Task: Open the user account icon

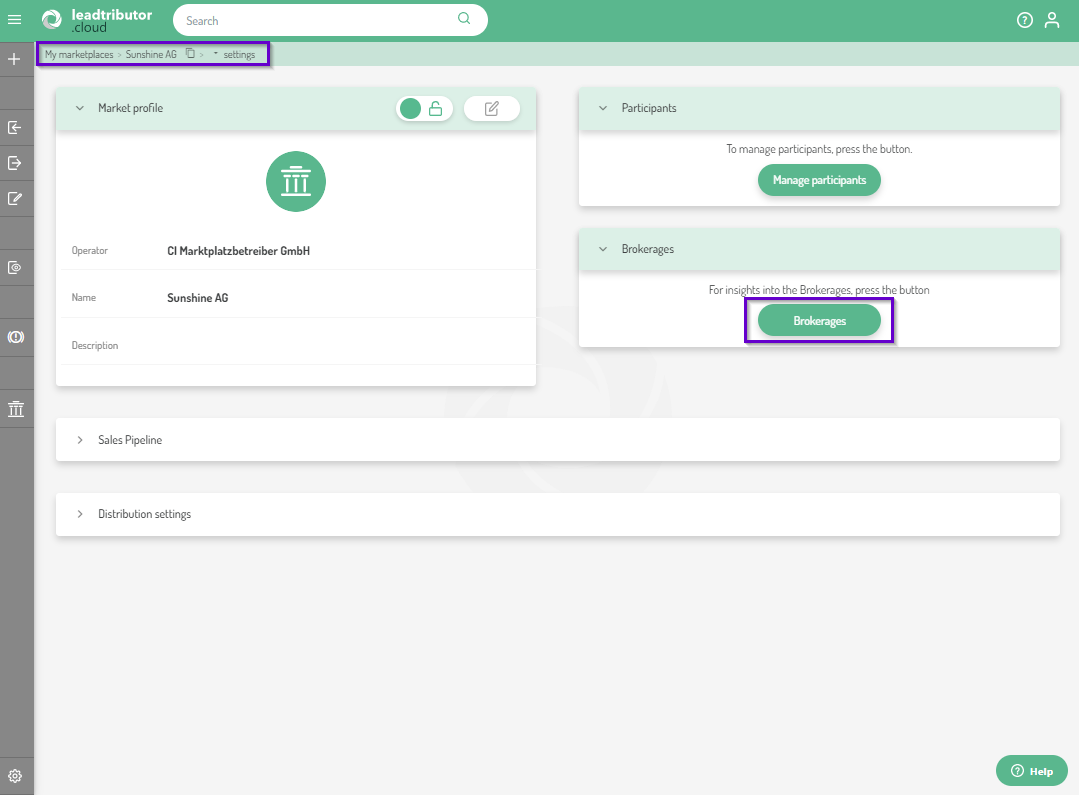Action: pyautogui.click(x=1051, y=20)
